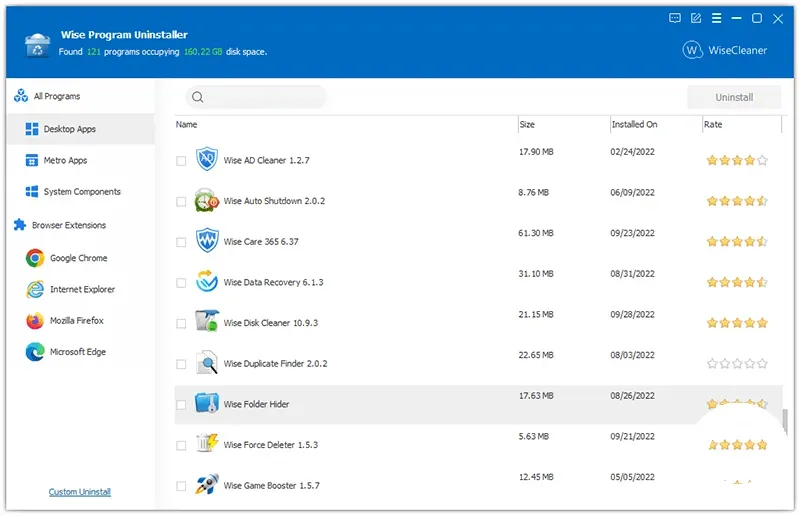Click the 09/28/2022 install date

[632, 314]
